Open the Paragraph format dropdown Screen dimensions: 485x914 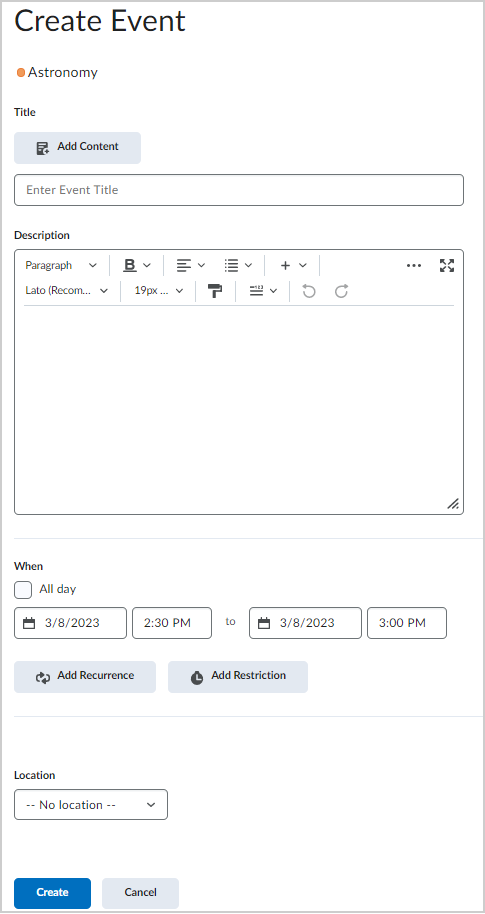pos(61,265)
